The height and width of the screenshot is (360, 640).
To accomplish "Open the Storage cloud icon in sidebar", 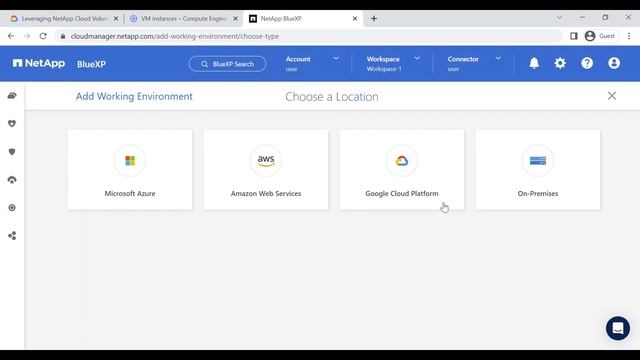I will pyautogui.click(x=12, y=96).
